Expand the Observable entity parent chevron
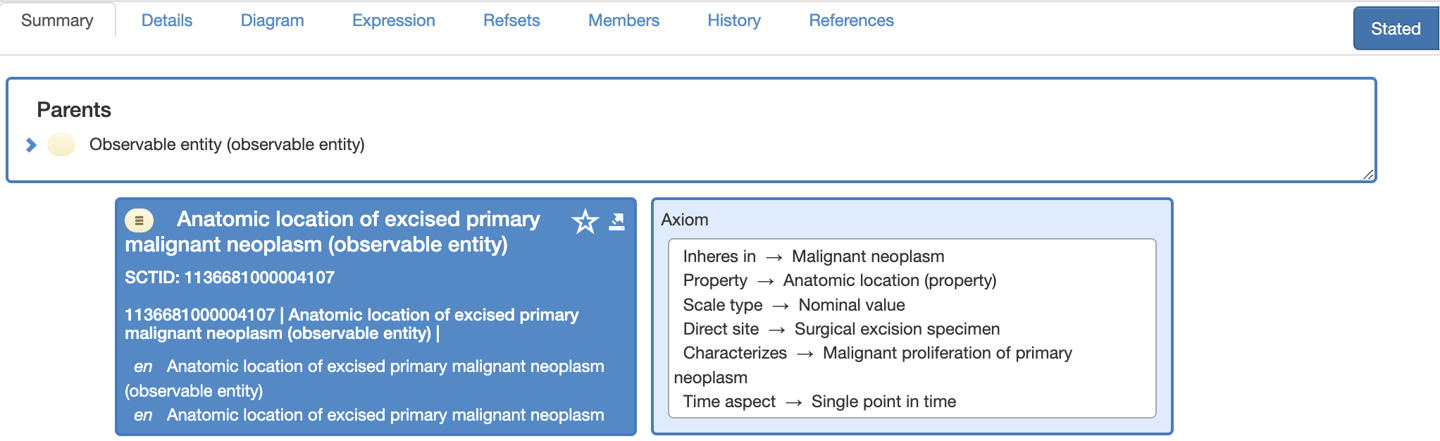Image resolution: width=1440 pixels, height=441 pixels. 31,145
